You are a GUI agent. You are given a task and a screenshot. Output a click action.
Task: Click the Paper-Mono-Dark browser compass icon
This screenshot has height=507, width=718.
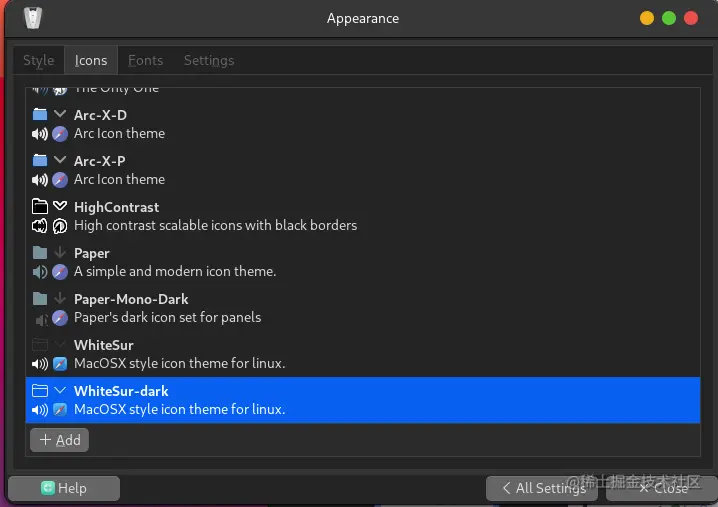pos(60,318)
